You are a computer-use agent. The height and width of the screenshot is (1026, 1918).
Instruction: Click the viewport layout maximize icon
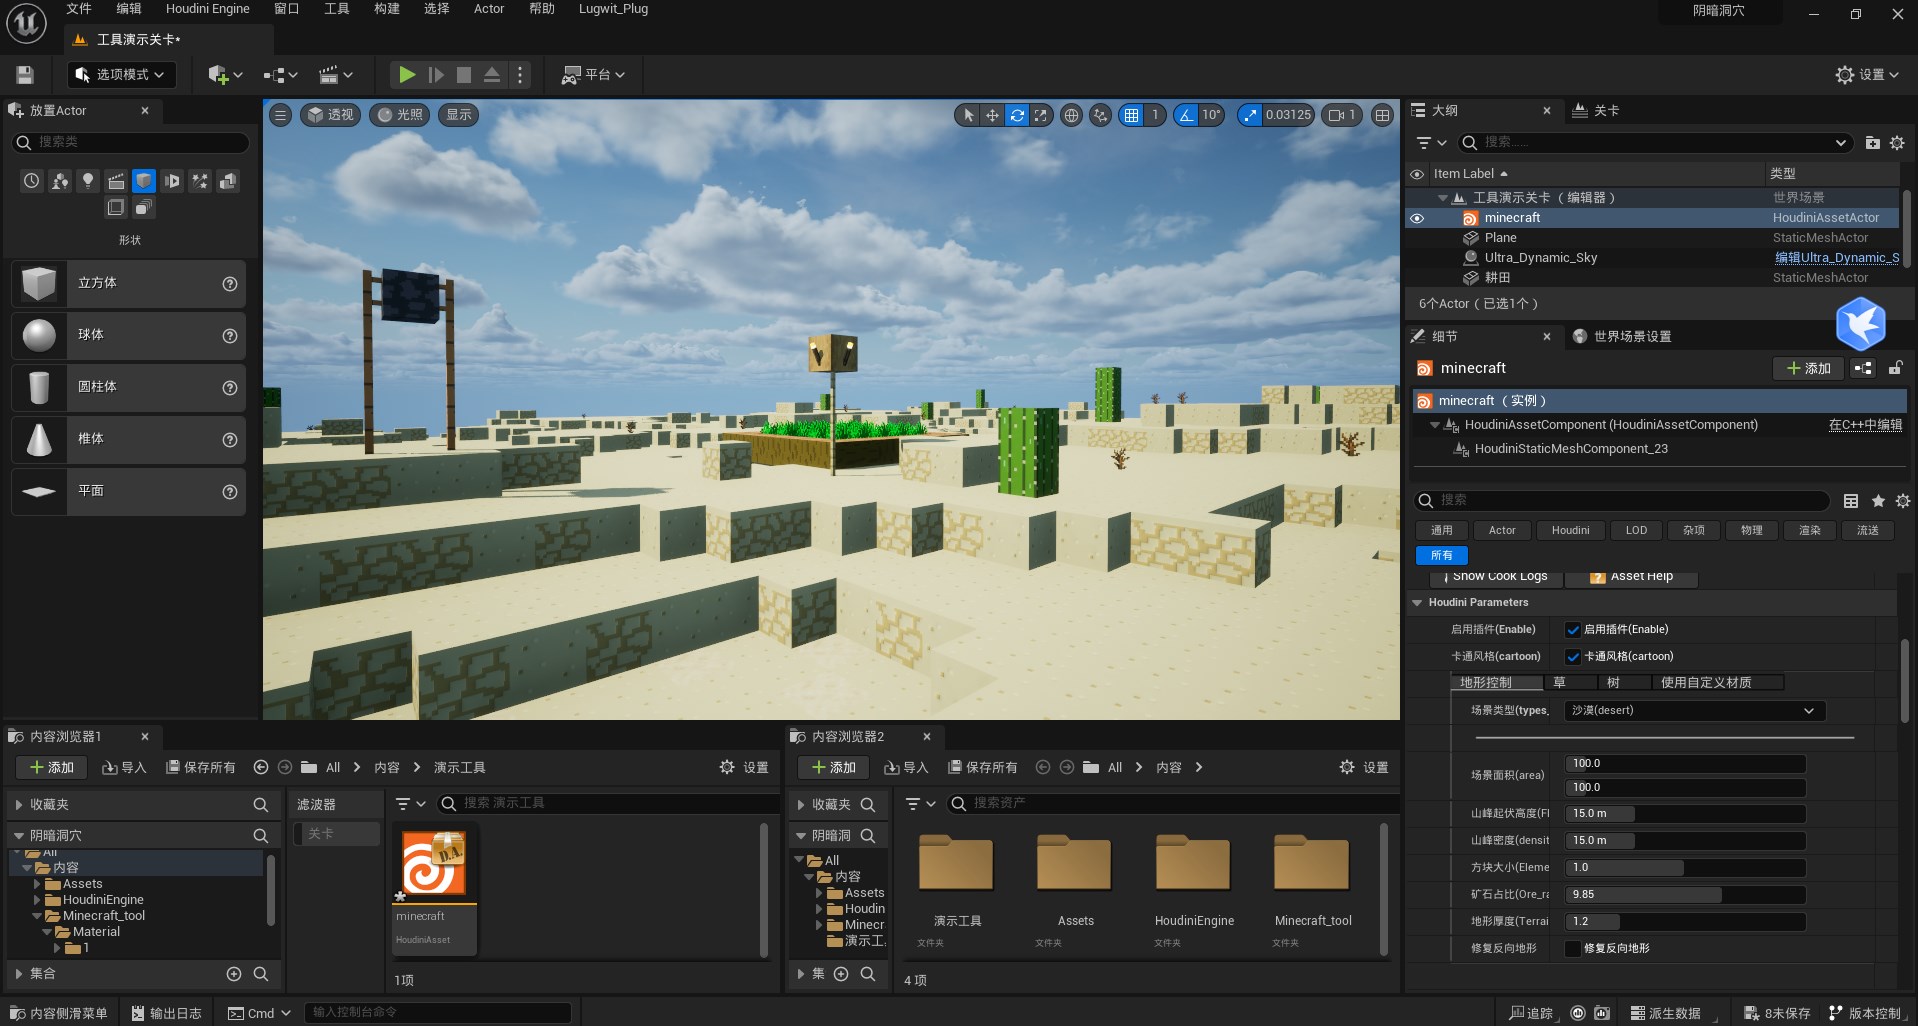[1382, 115]
